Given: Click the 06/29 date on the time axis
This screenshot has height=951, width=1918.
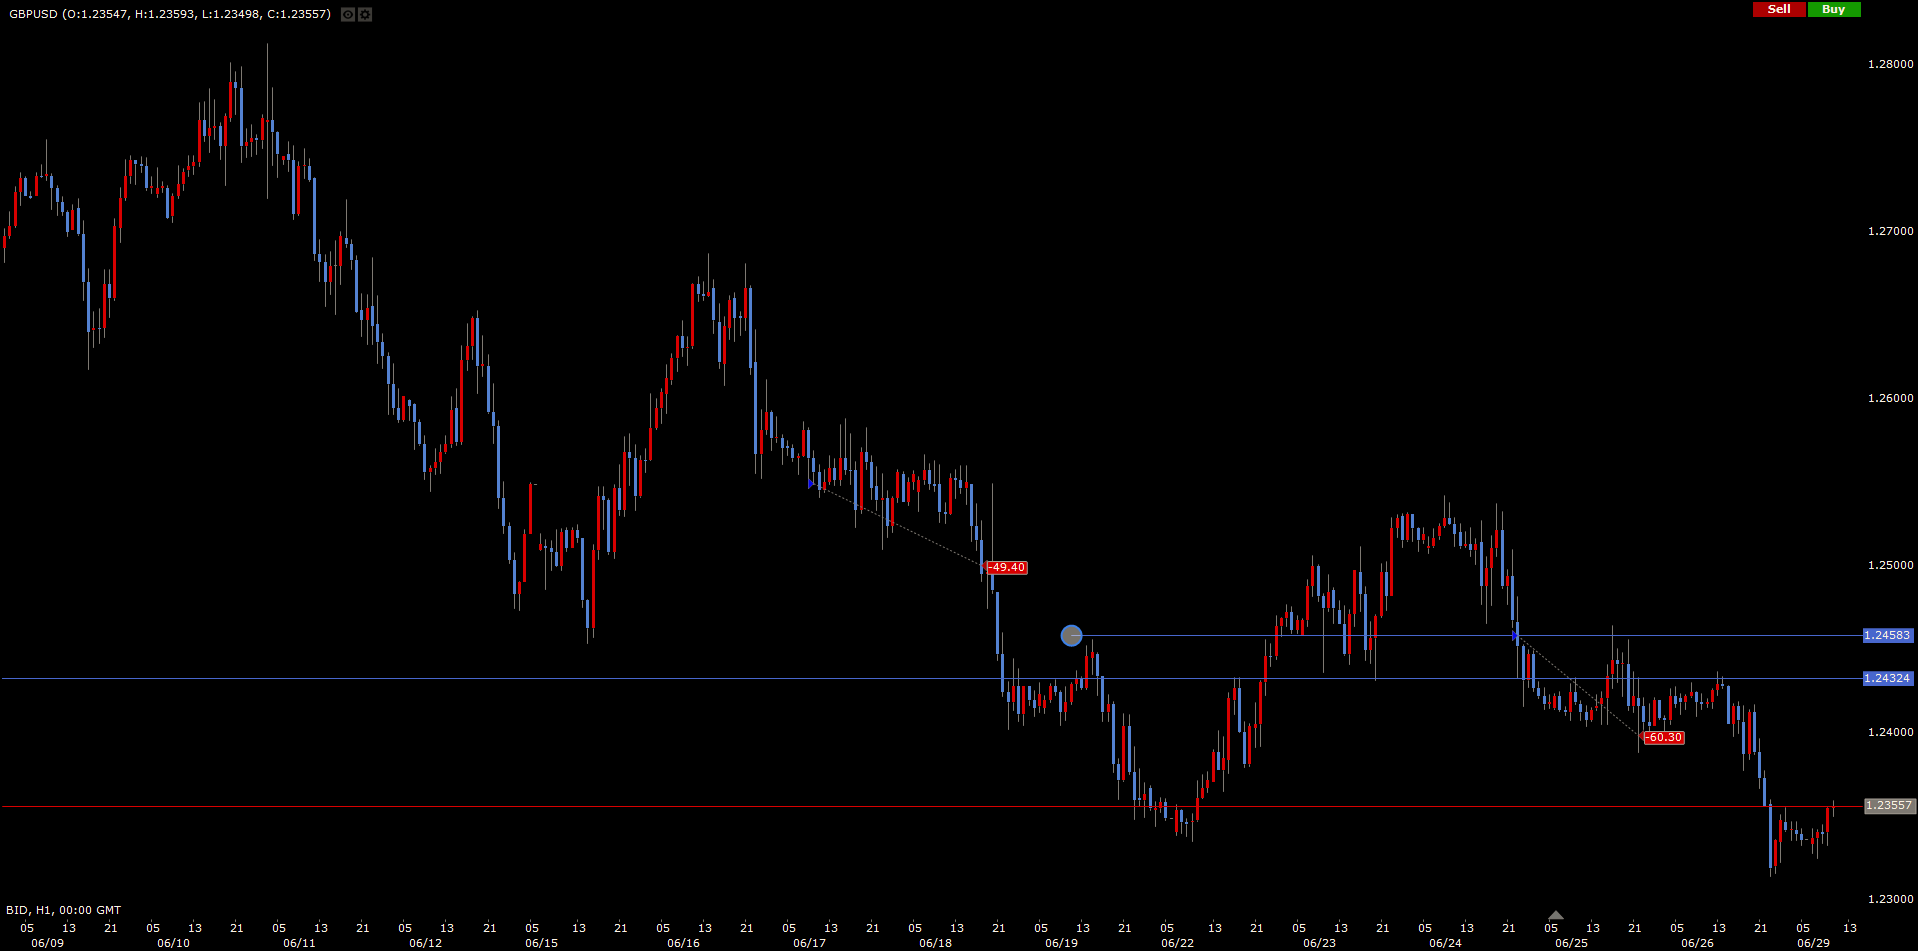Looking at the screenshot, I should (x=1813, y=943).
